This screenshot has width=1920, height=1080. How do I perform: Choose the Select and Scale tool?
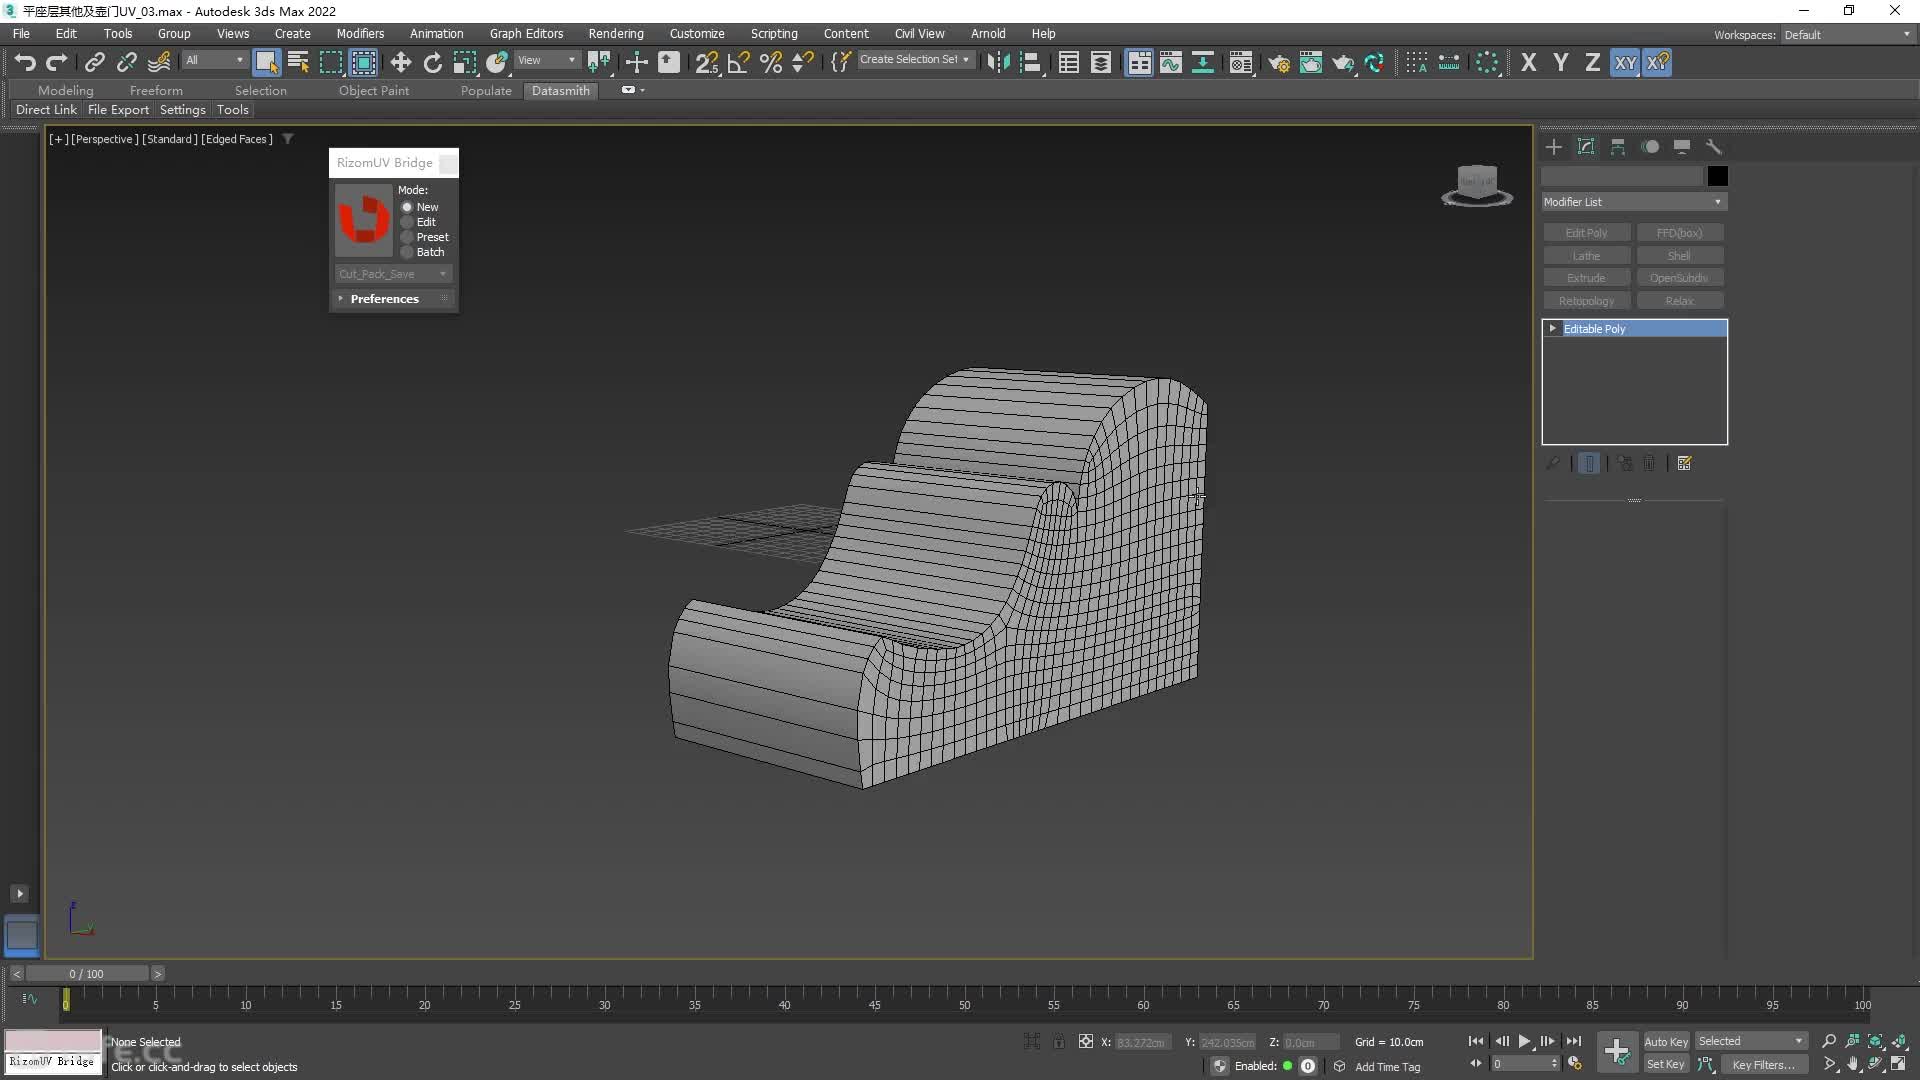464,62
